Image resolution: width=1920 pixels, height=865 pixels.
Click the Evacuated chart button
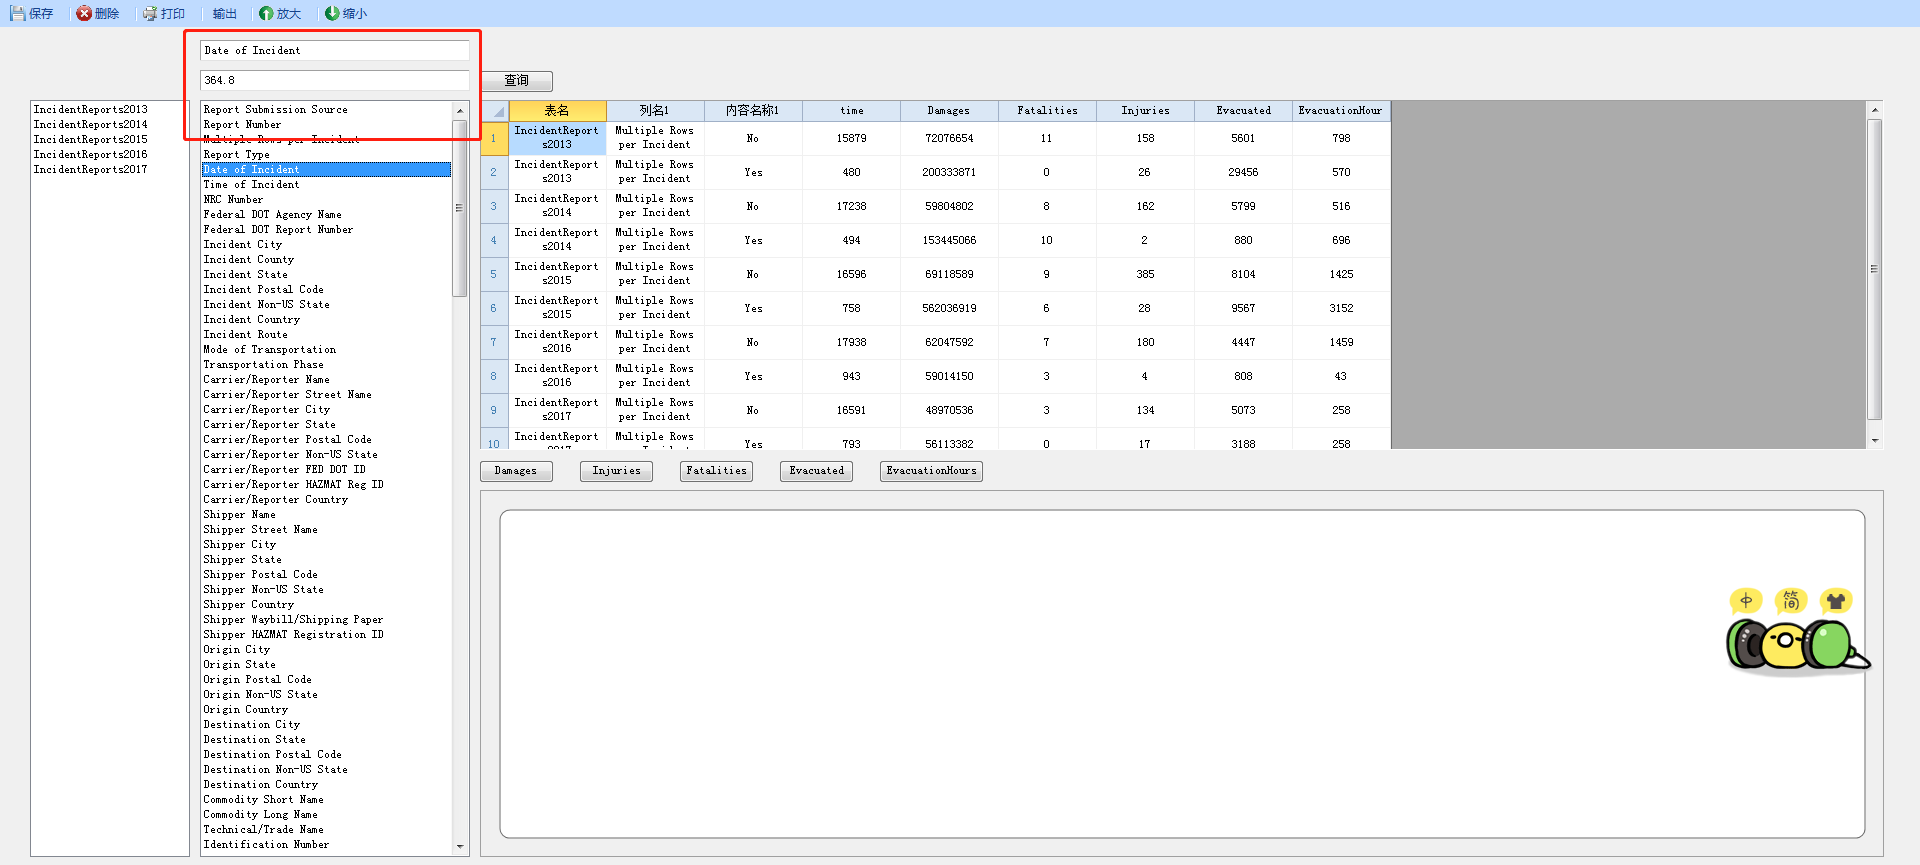click(x=816, y=471)
